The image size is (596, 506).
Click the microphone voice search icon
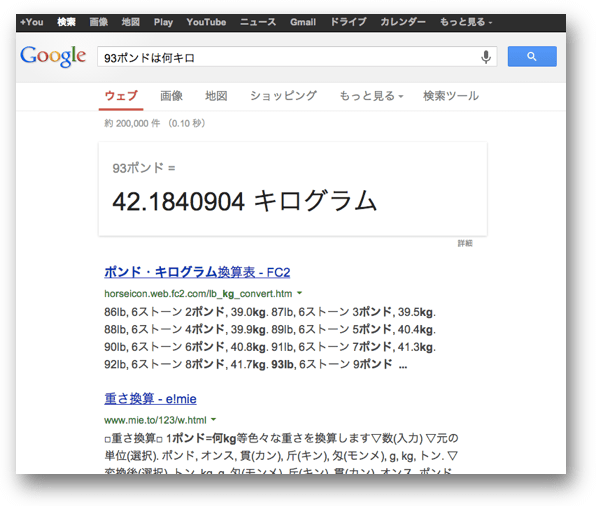(x=486, y=57)
